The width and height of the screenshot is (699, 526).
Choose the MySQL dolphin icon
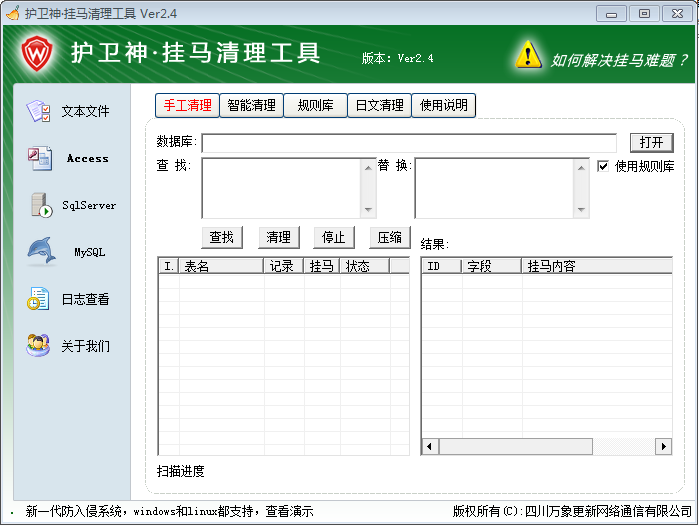(x=40, y=252)
